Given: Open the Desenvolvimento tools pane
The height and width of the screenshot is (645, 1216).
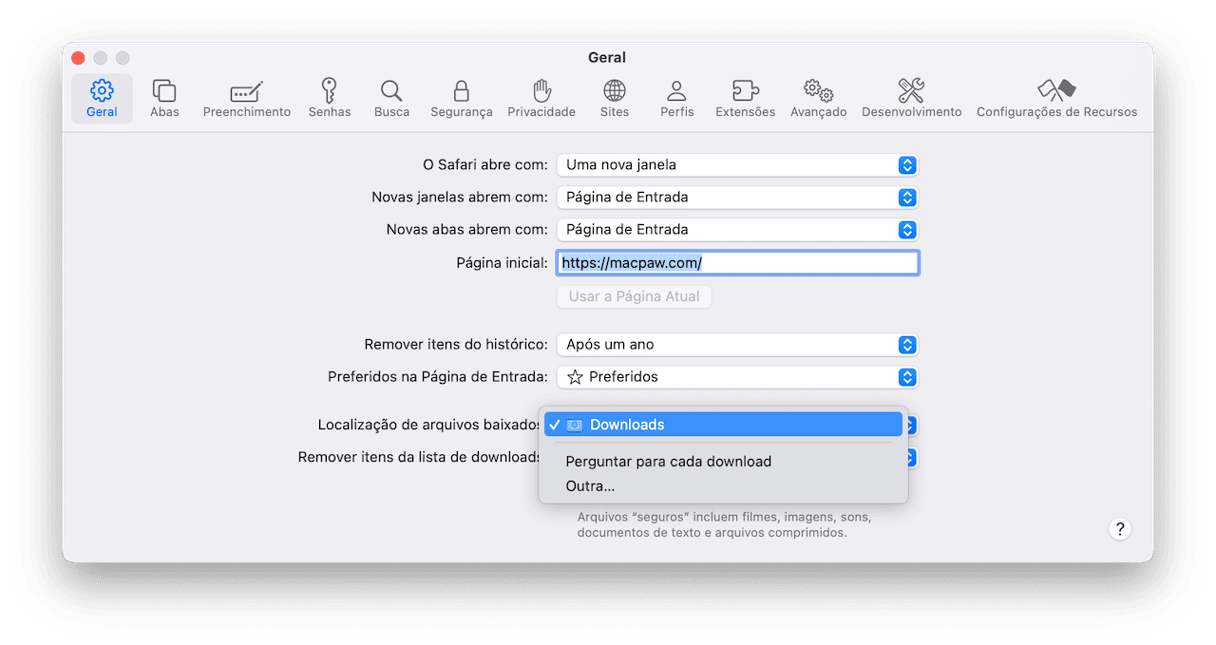Looking at the screenshot, I should (x=911, y=98).
